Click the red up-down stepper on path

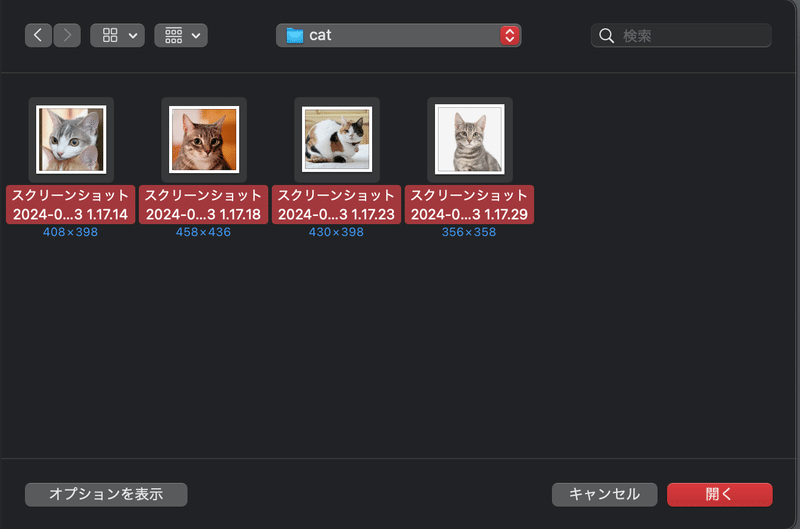[x=510, y=35]
